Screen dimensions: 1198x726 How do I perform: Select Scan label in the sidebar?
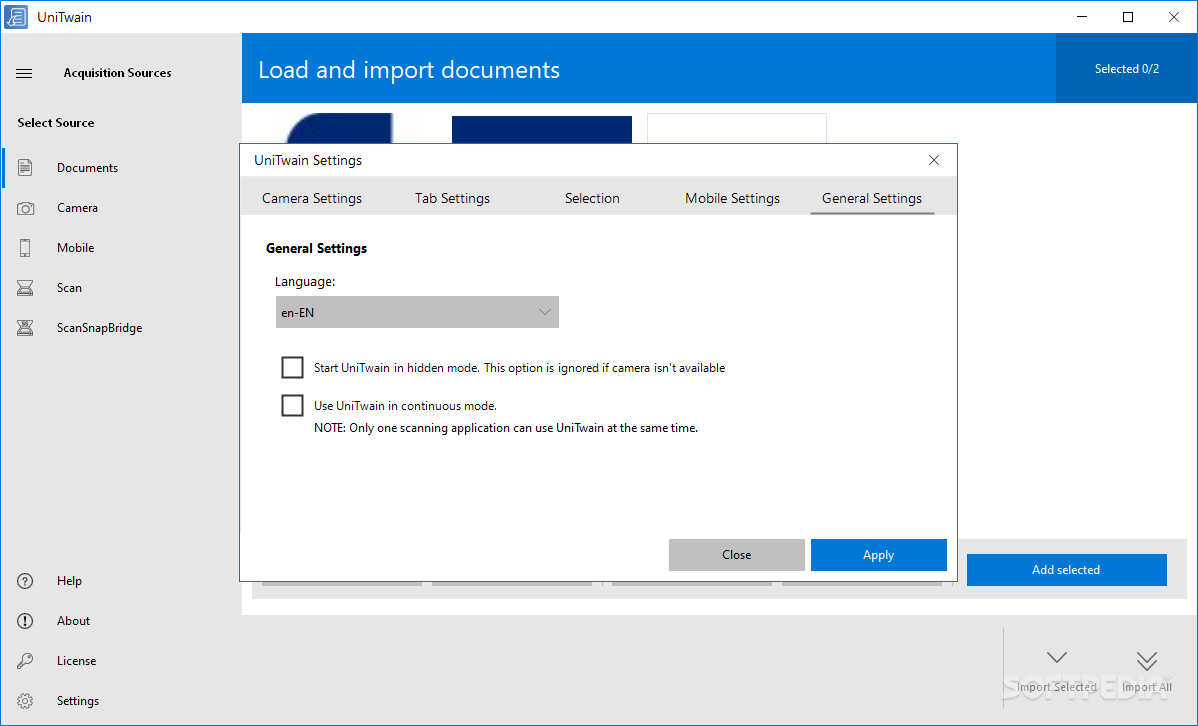(x=69, y=287)
